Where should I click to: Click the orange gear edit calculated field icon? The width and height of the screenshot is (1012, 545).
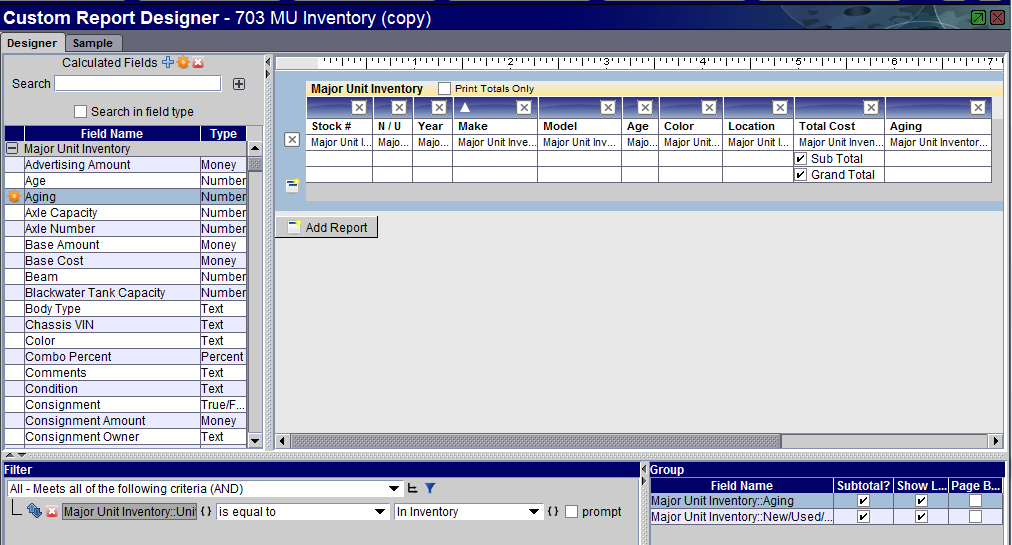pyautogui.click(x=183, y=63)
